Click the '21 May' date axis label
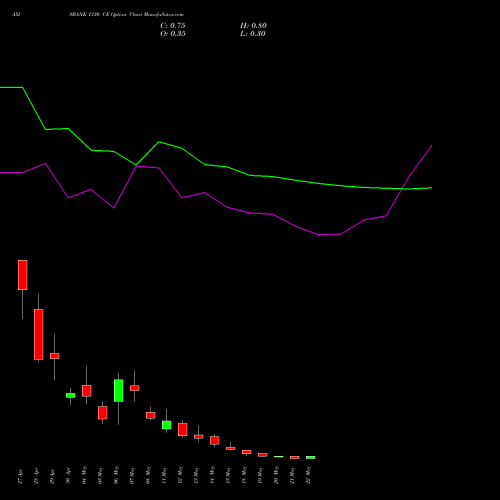 coord(292,475)
